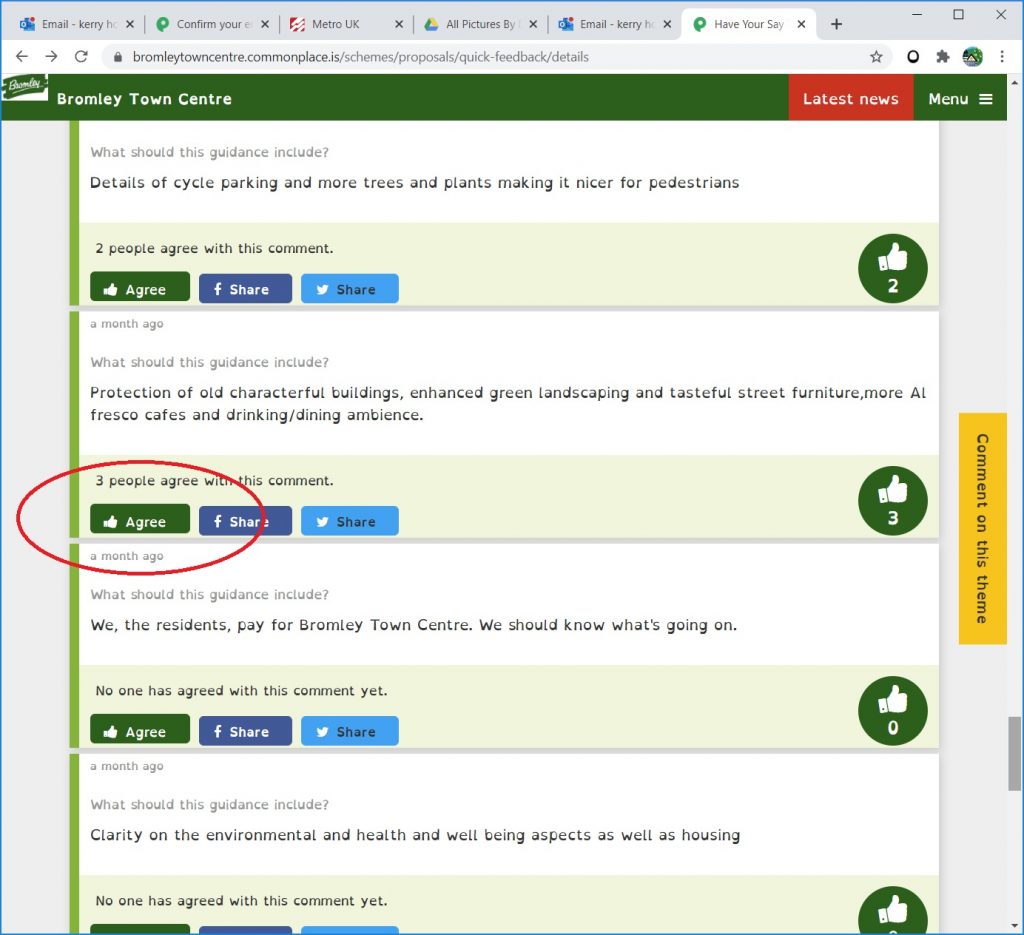The width and height of the screenshot is (1024, 935).
Task: Click the text '2 people agree with this comment.'
Action: tap(214, 248)
